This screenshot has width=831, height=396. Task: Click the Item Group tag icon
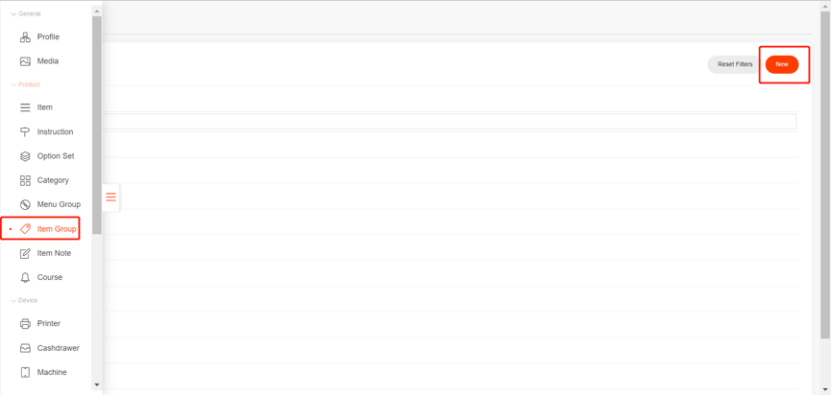25,229
